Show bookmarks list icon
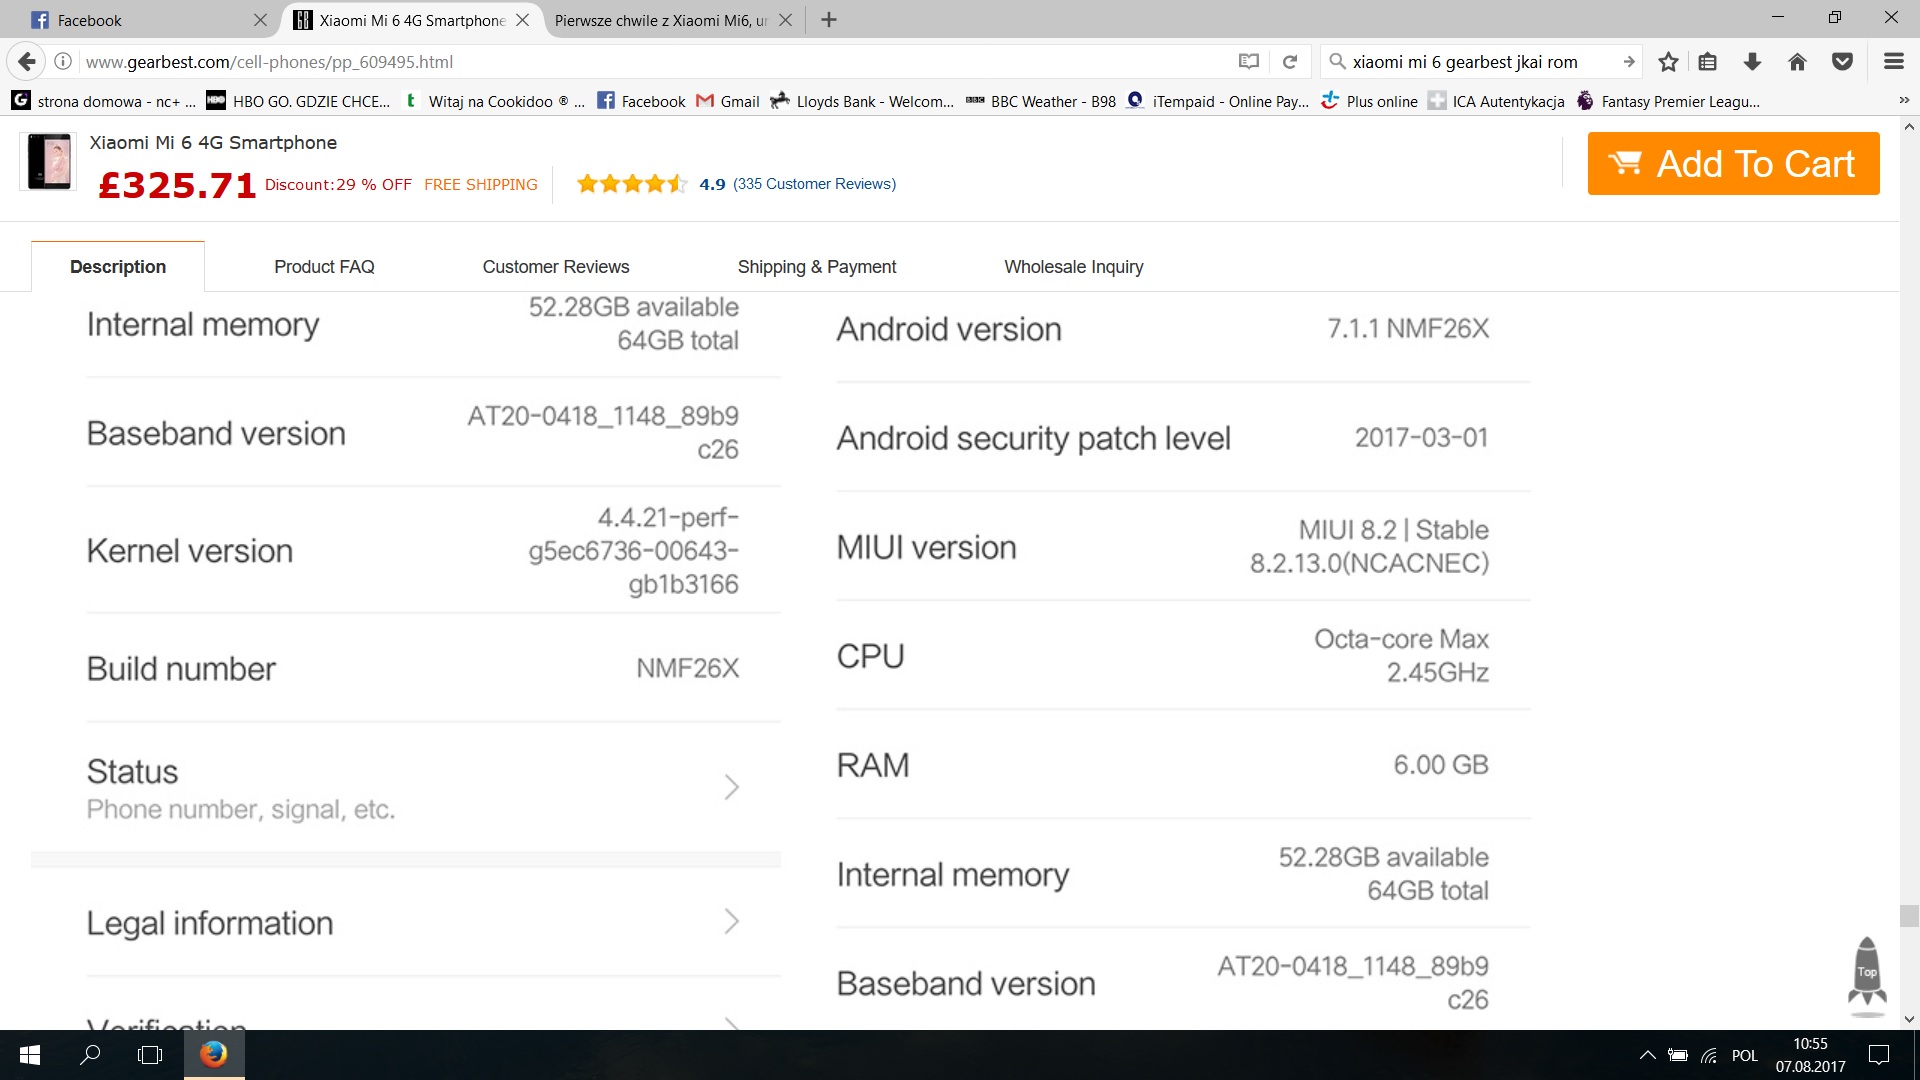This screenshot has width=1920, height=1080. click(1708, 62)
